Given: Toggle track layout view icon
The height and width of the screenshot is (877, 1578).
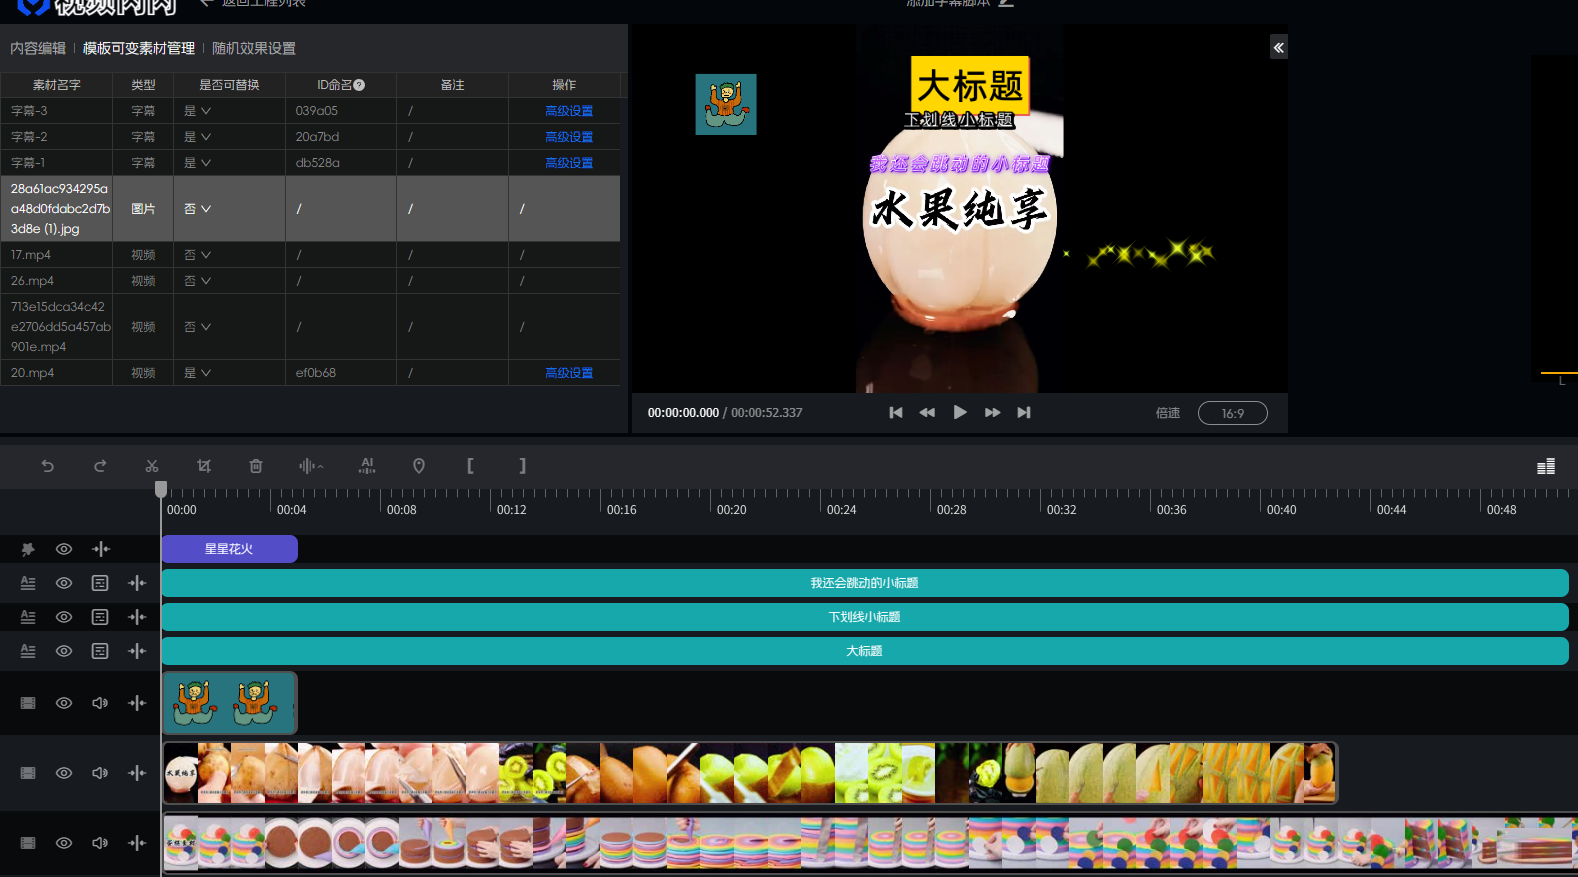Looking at the screenshot, I should [x=1546, y=466].
